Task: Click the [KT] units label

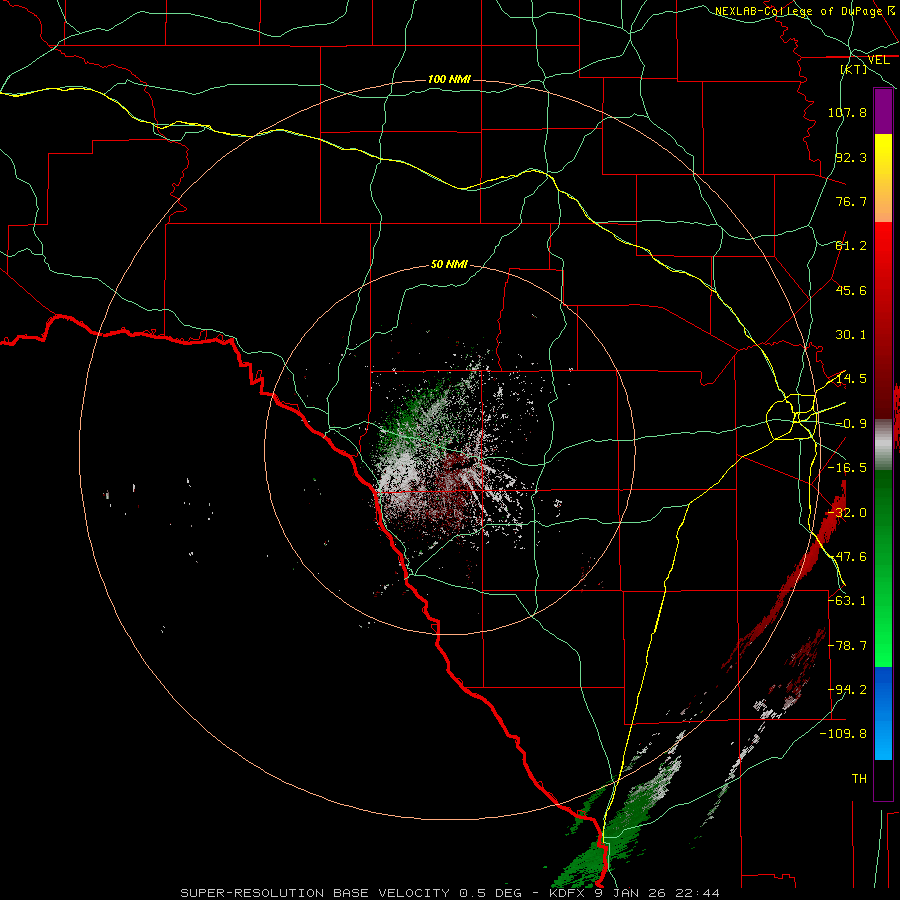Action: point(854,69)
